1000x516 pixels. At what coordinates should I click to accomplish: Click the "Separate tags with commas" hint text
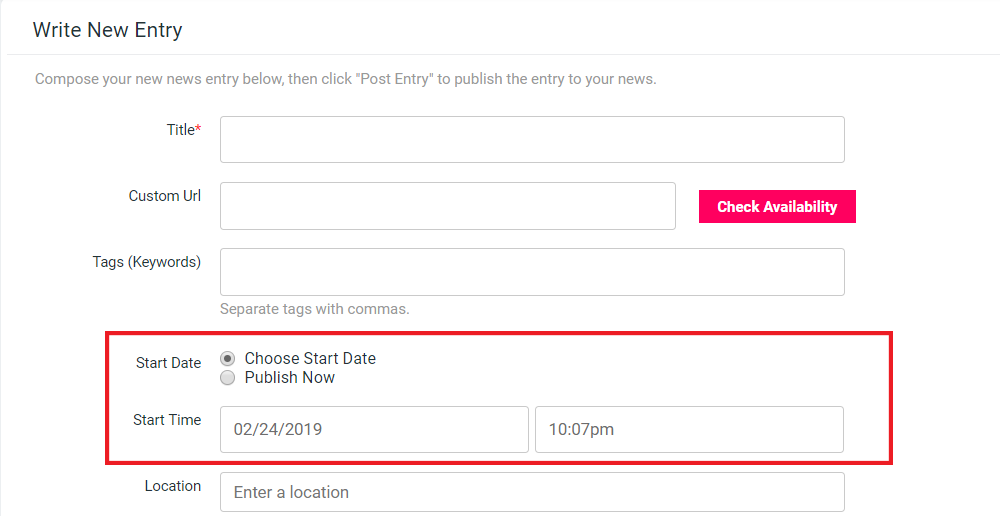click(x=314, y=309)
